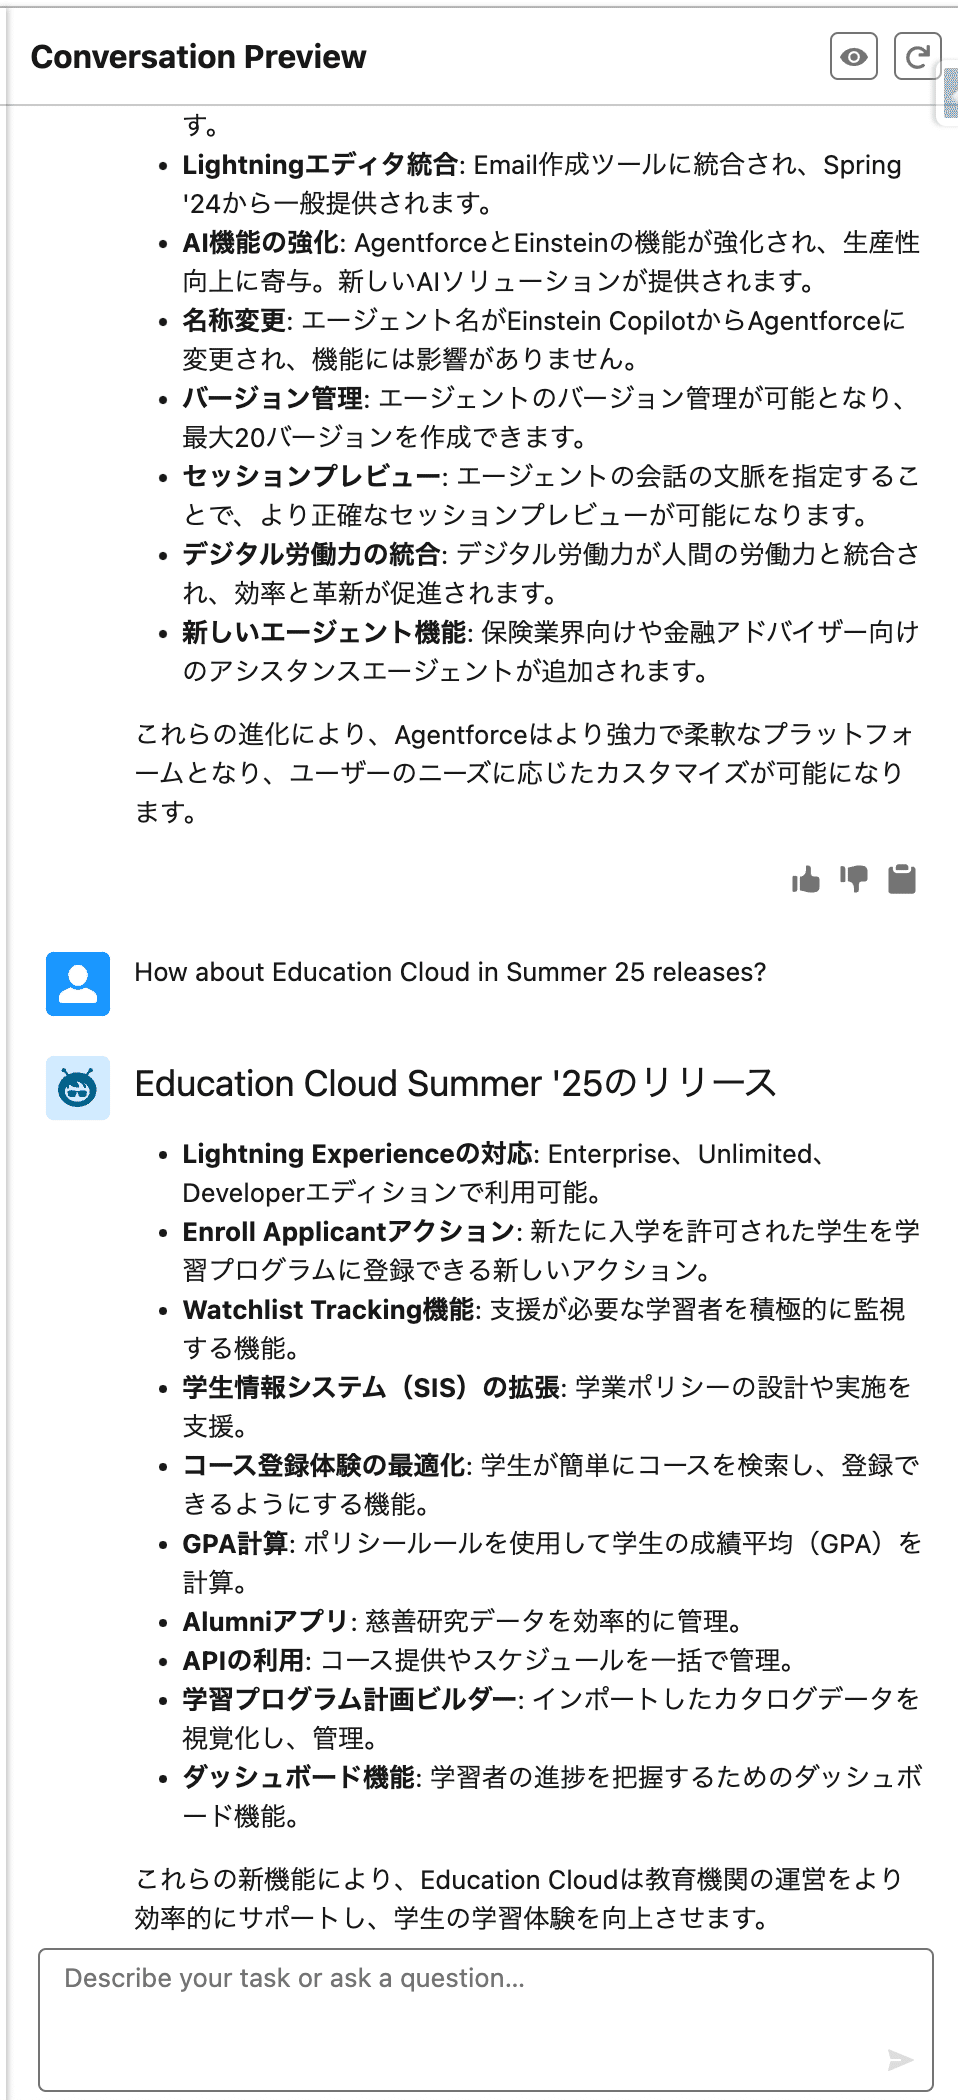Give thumbs up to the Agentforce response
The height and width of the screenshot is (2100, 958).
pyautogui.click(x=806, y=880)
